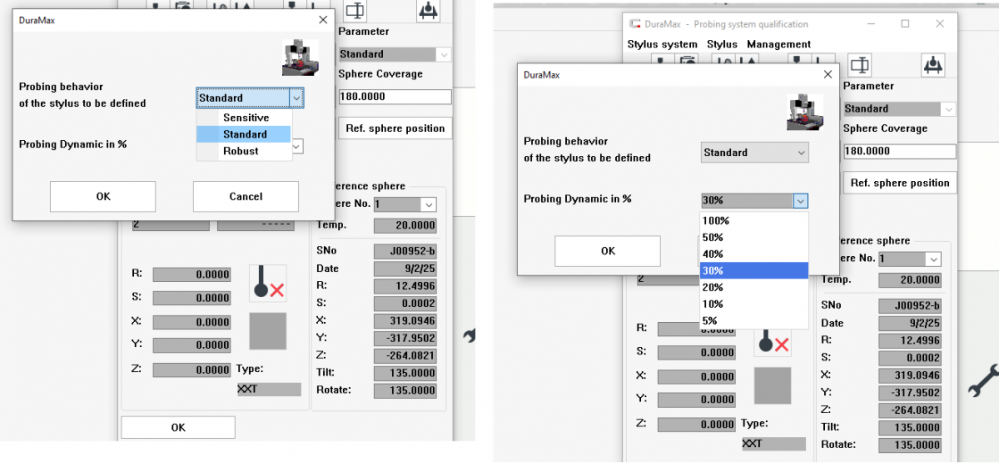
Task: Set Probing Dynamic to 100%
Action: [716, 220]
